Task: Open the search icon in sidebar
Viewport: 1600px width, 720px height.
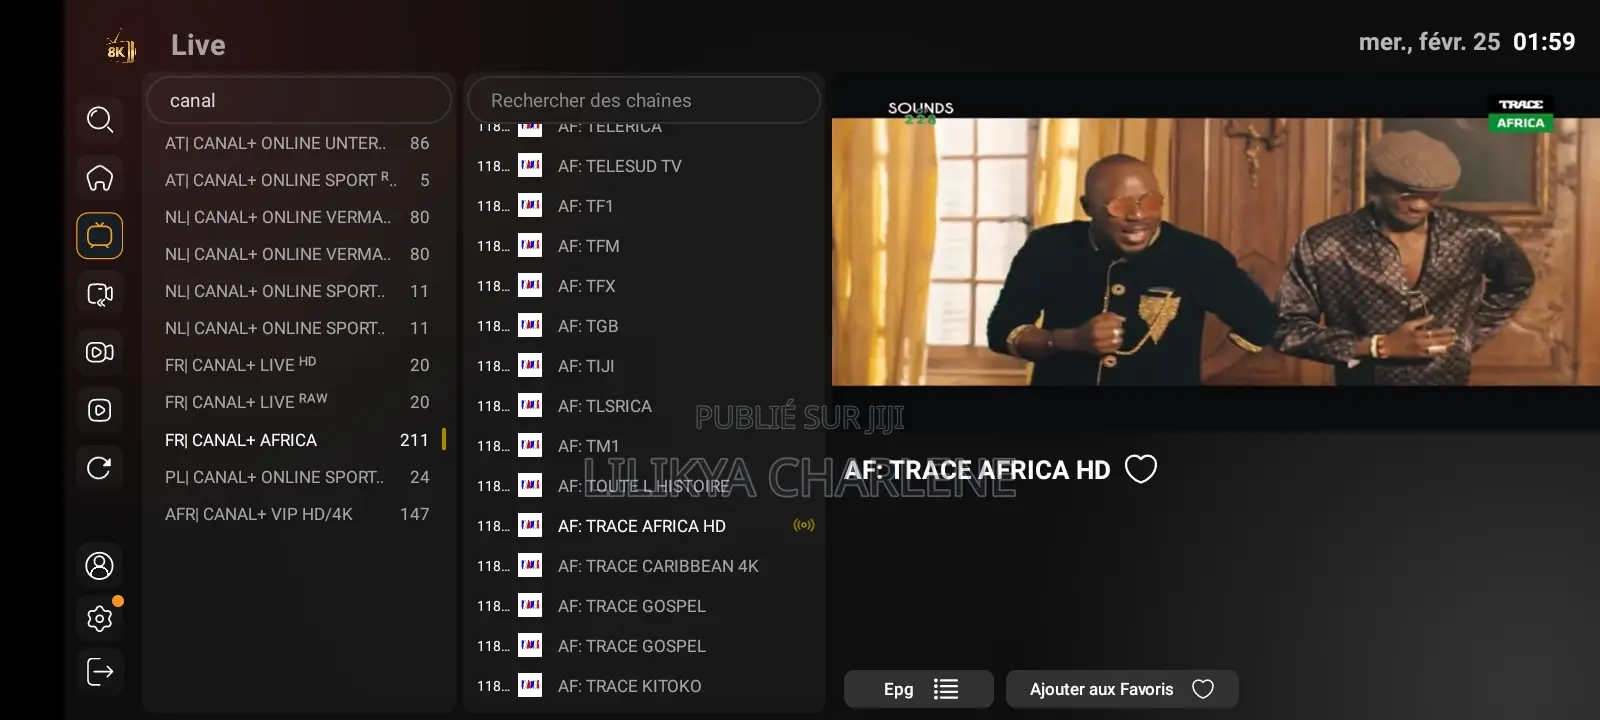Action: pos(100,120)
